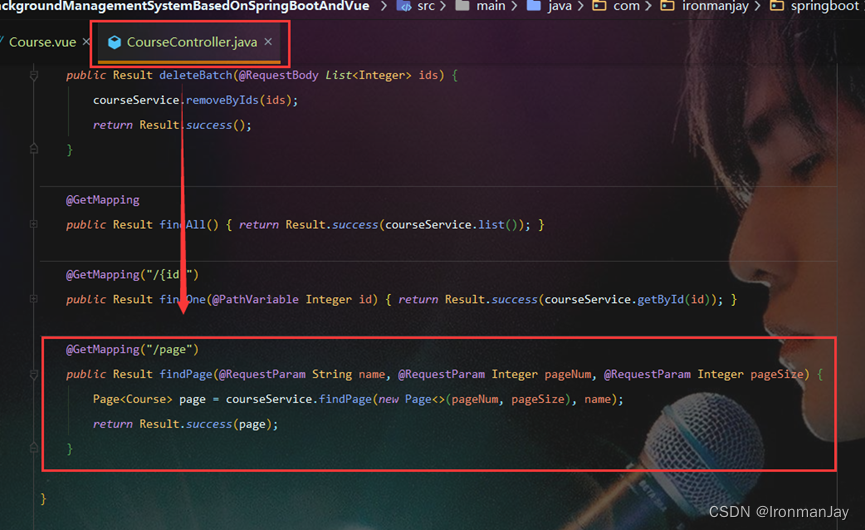
Task: Open the main breadcrumb item
Action: pos(490,6)
